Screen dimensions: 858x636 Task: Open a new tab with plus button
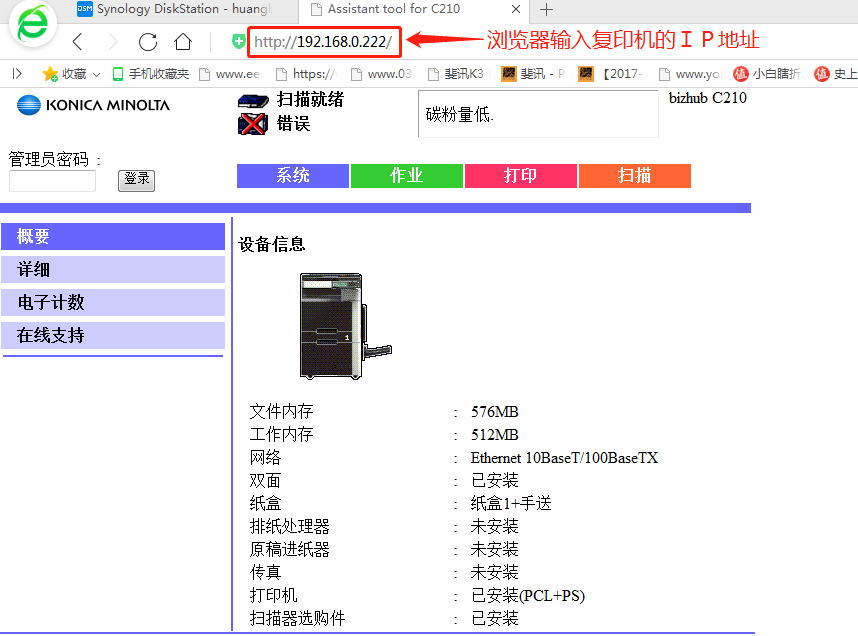tap(546, 10)
